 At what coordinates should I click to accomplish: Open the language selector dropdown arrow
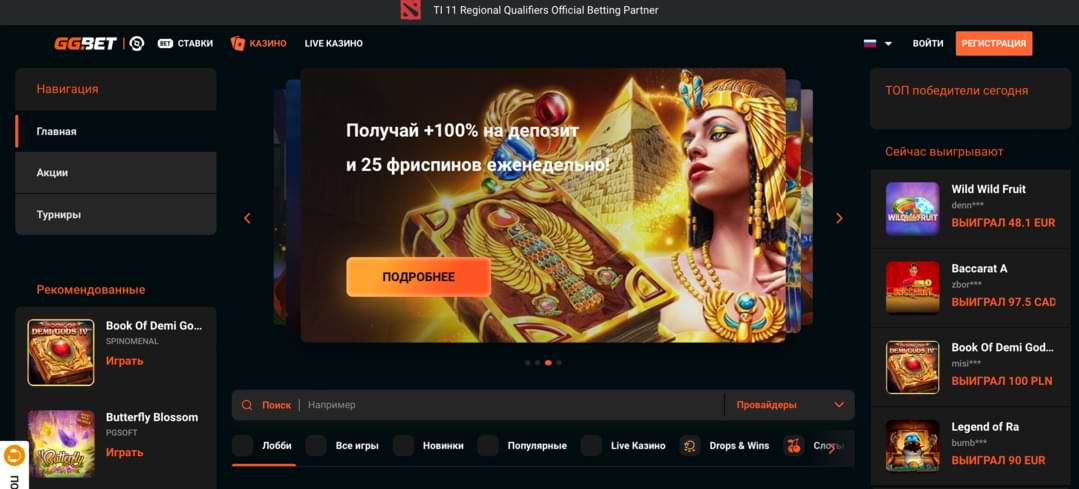point(888,43)
